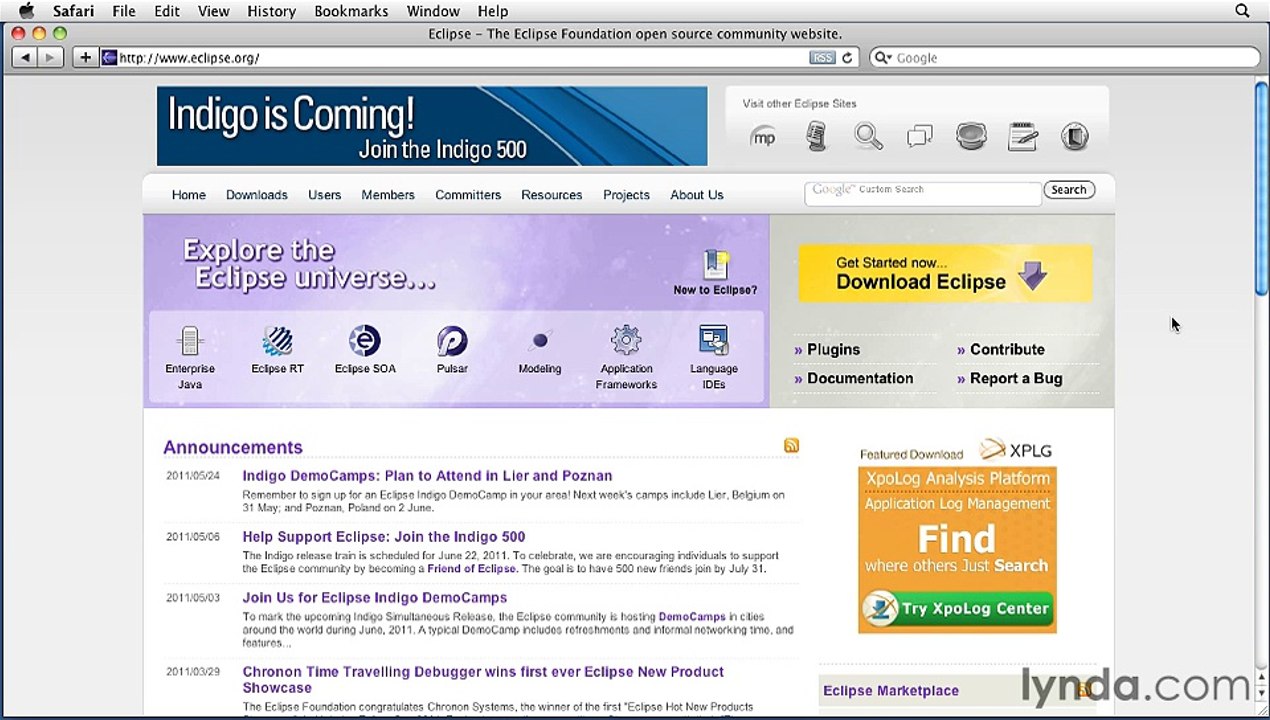
Task: Open the book Eclipse site icon
Action: (1075, 137)
